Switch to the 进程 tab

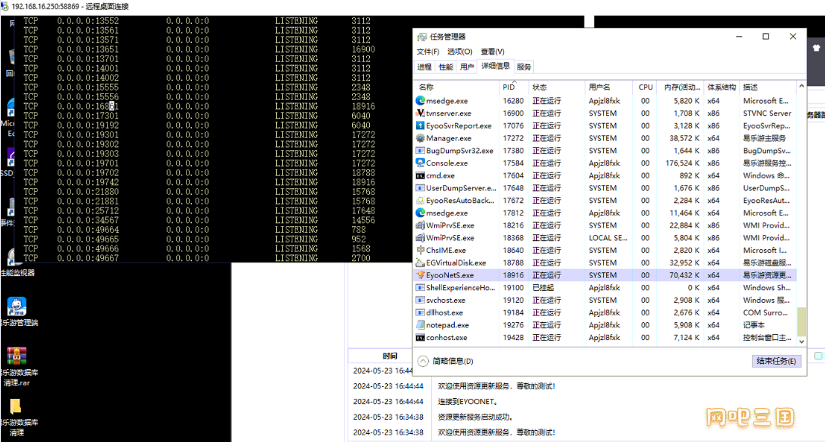(425, 67)
